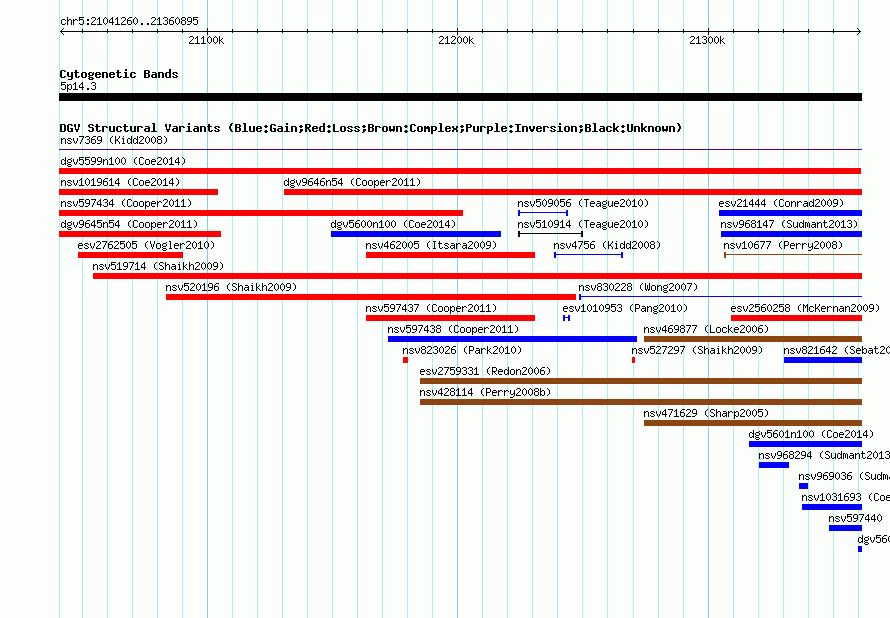
Task: Click the blue bar under esv21444 (Conrad2009)
Action: 790,213
